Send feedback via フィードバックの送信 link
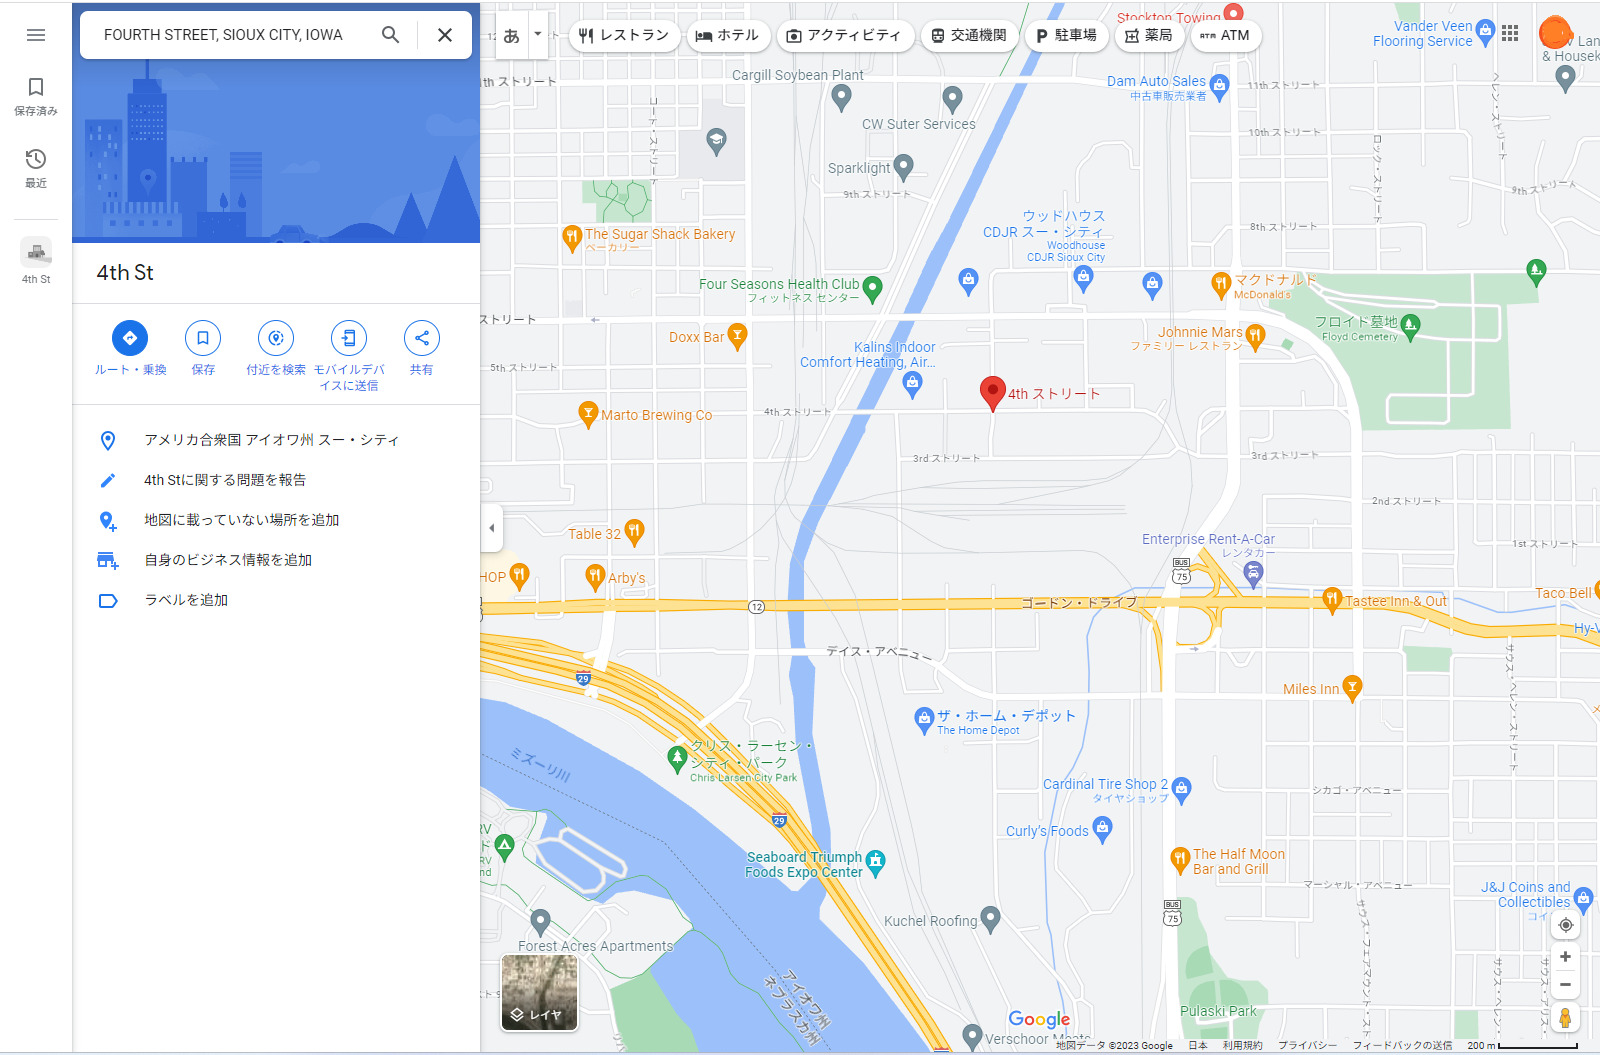Image resolution: width=1600 pixels, height=1055 pixels. 1402,1045
